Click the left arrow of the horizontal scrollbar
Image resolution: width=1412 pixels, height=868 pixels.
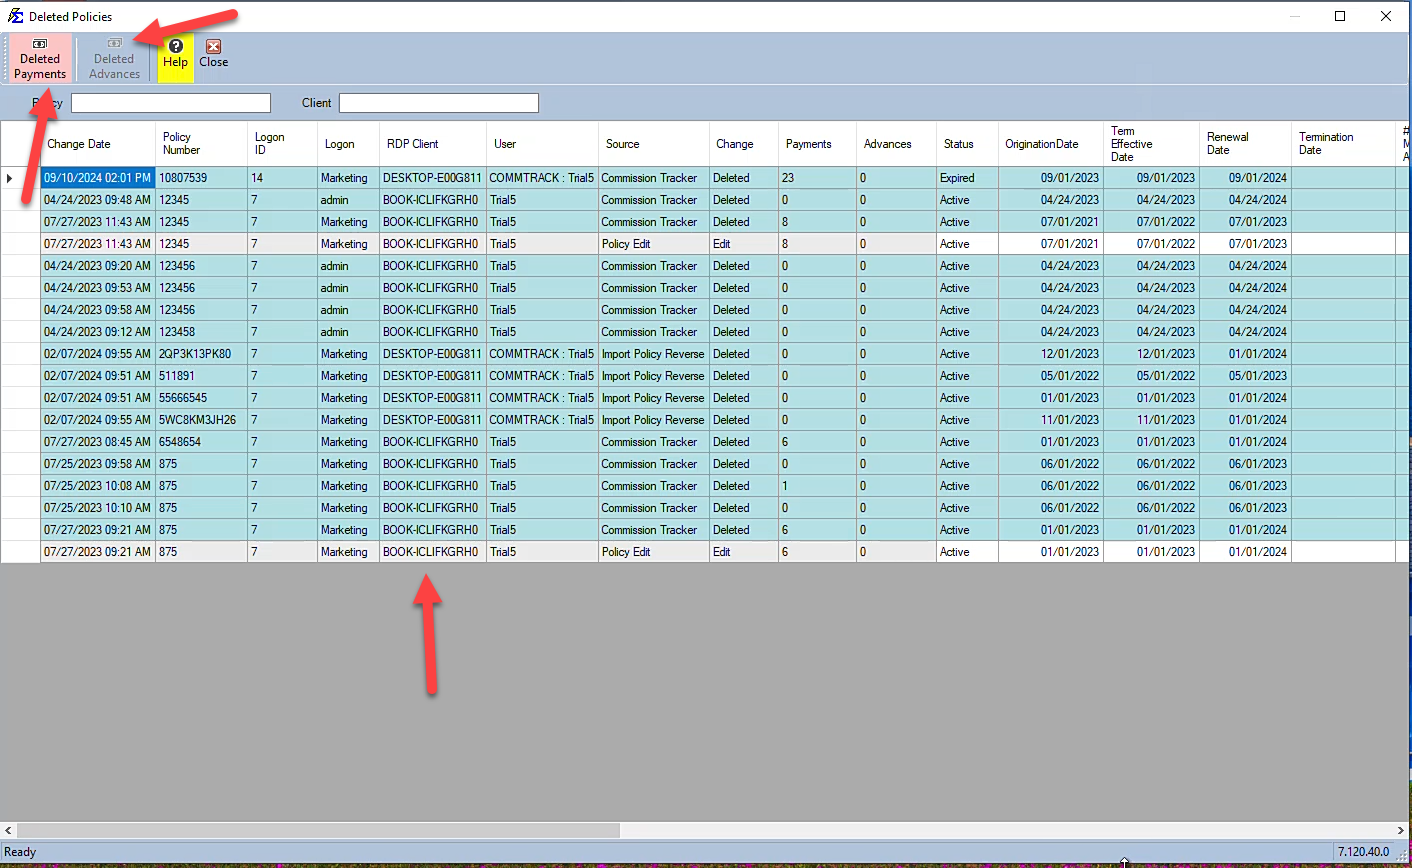[x=7, y=830]
